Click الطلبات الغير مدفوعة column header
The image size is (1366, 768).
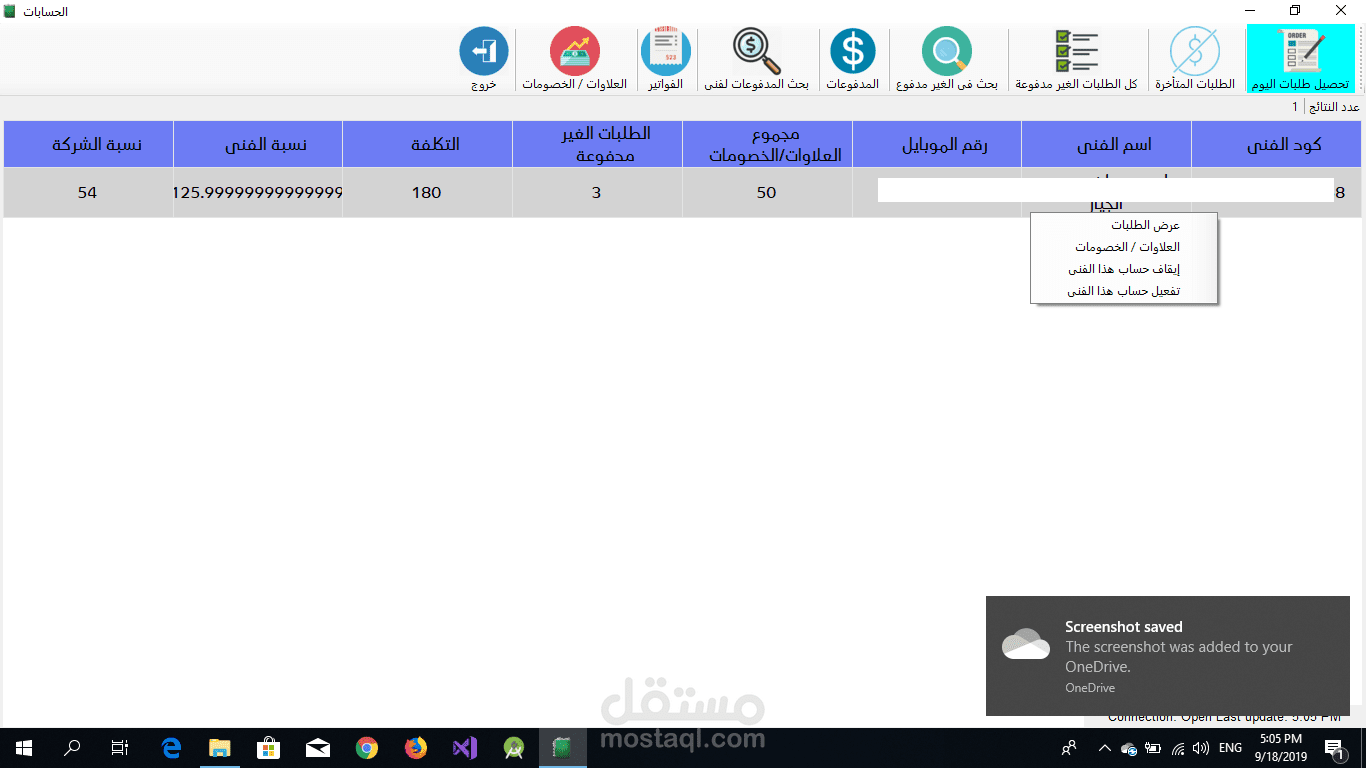597,144
